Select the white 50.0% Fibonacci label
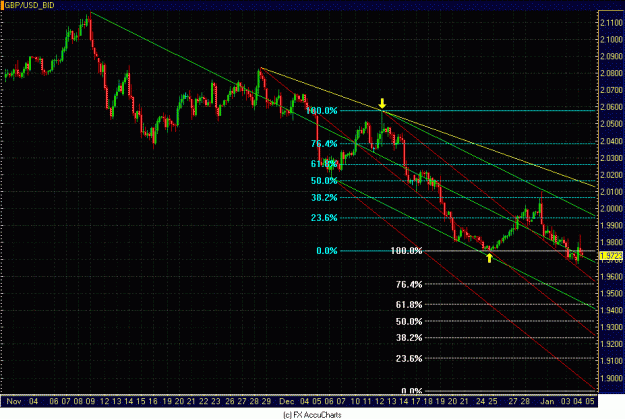This screenshot has height=419, width=625. (409, 321)
